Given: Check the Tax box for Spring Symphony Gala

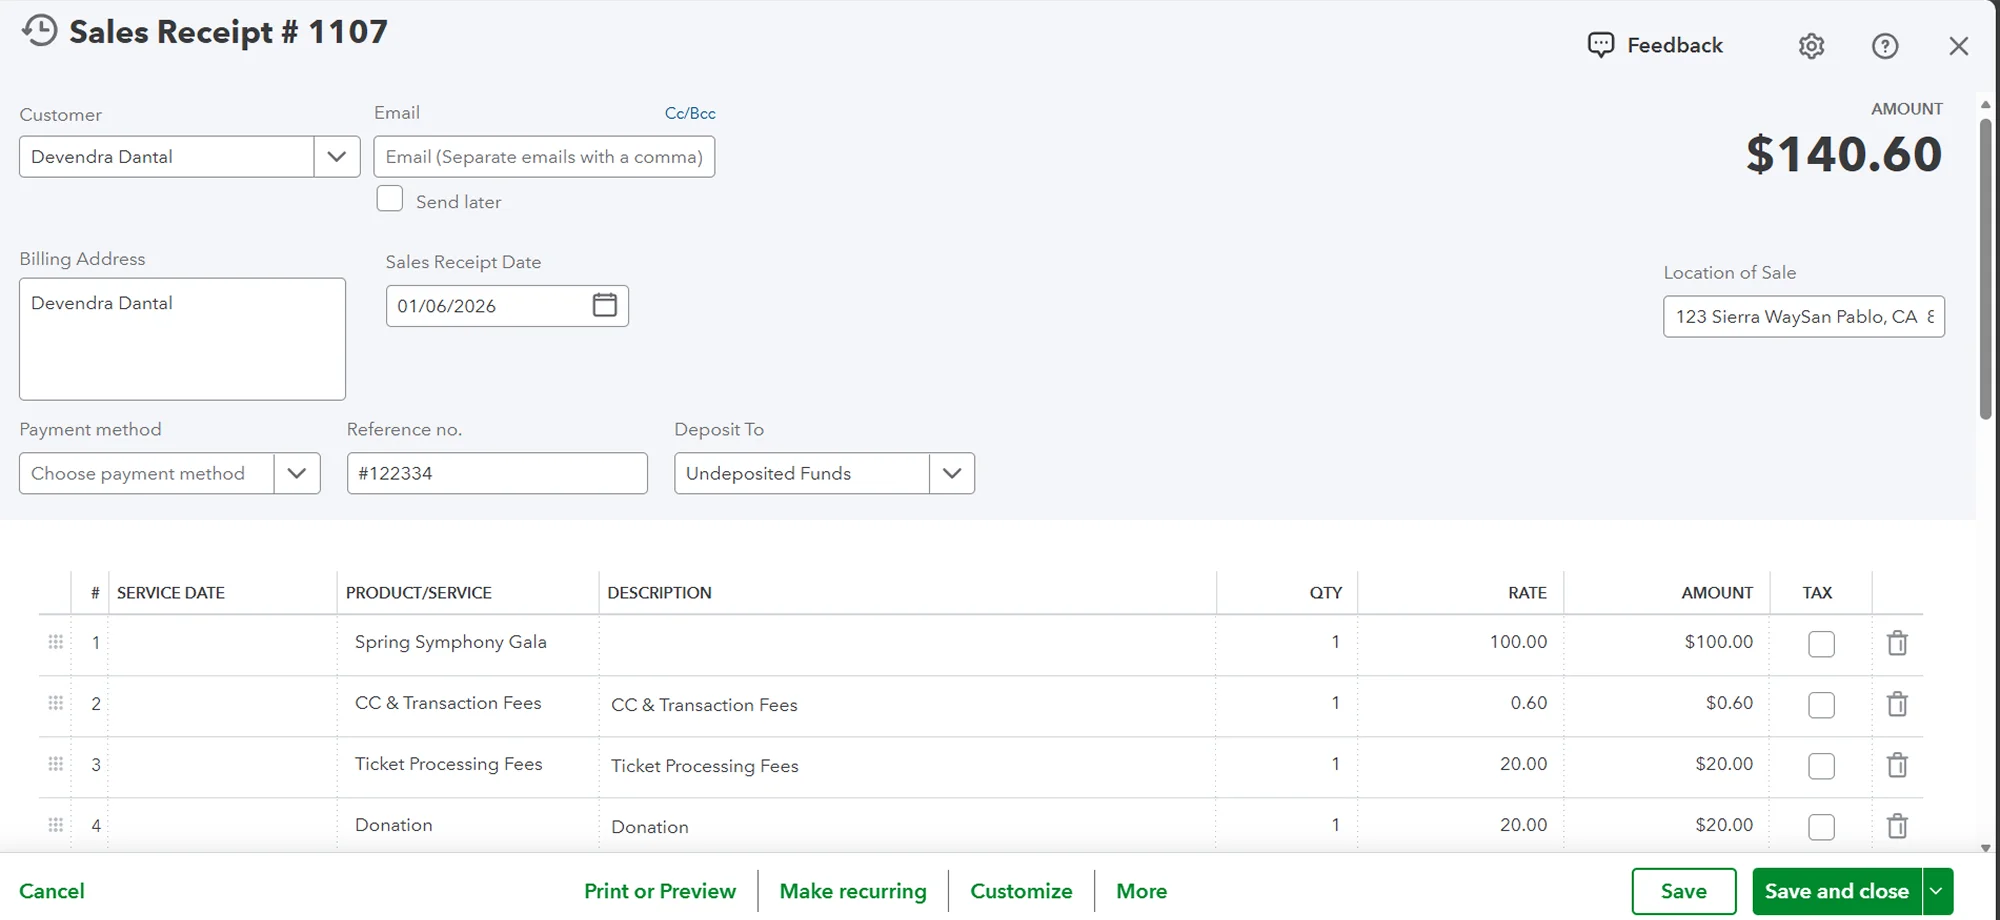Looking at the screenshot, I should pyautogui.click(x=1820, y=644).
